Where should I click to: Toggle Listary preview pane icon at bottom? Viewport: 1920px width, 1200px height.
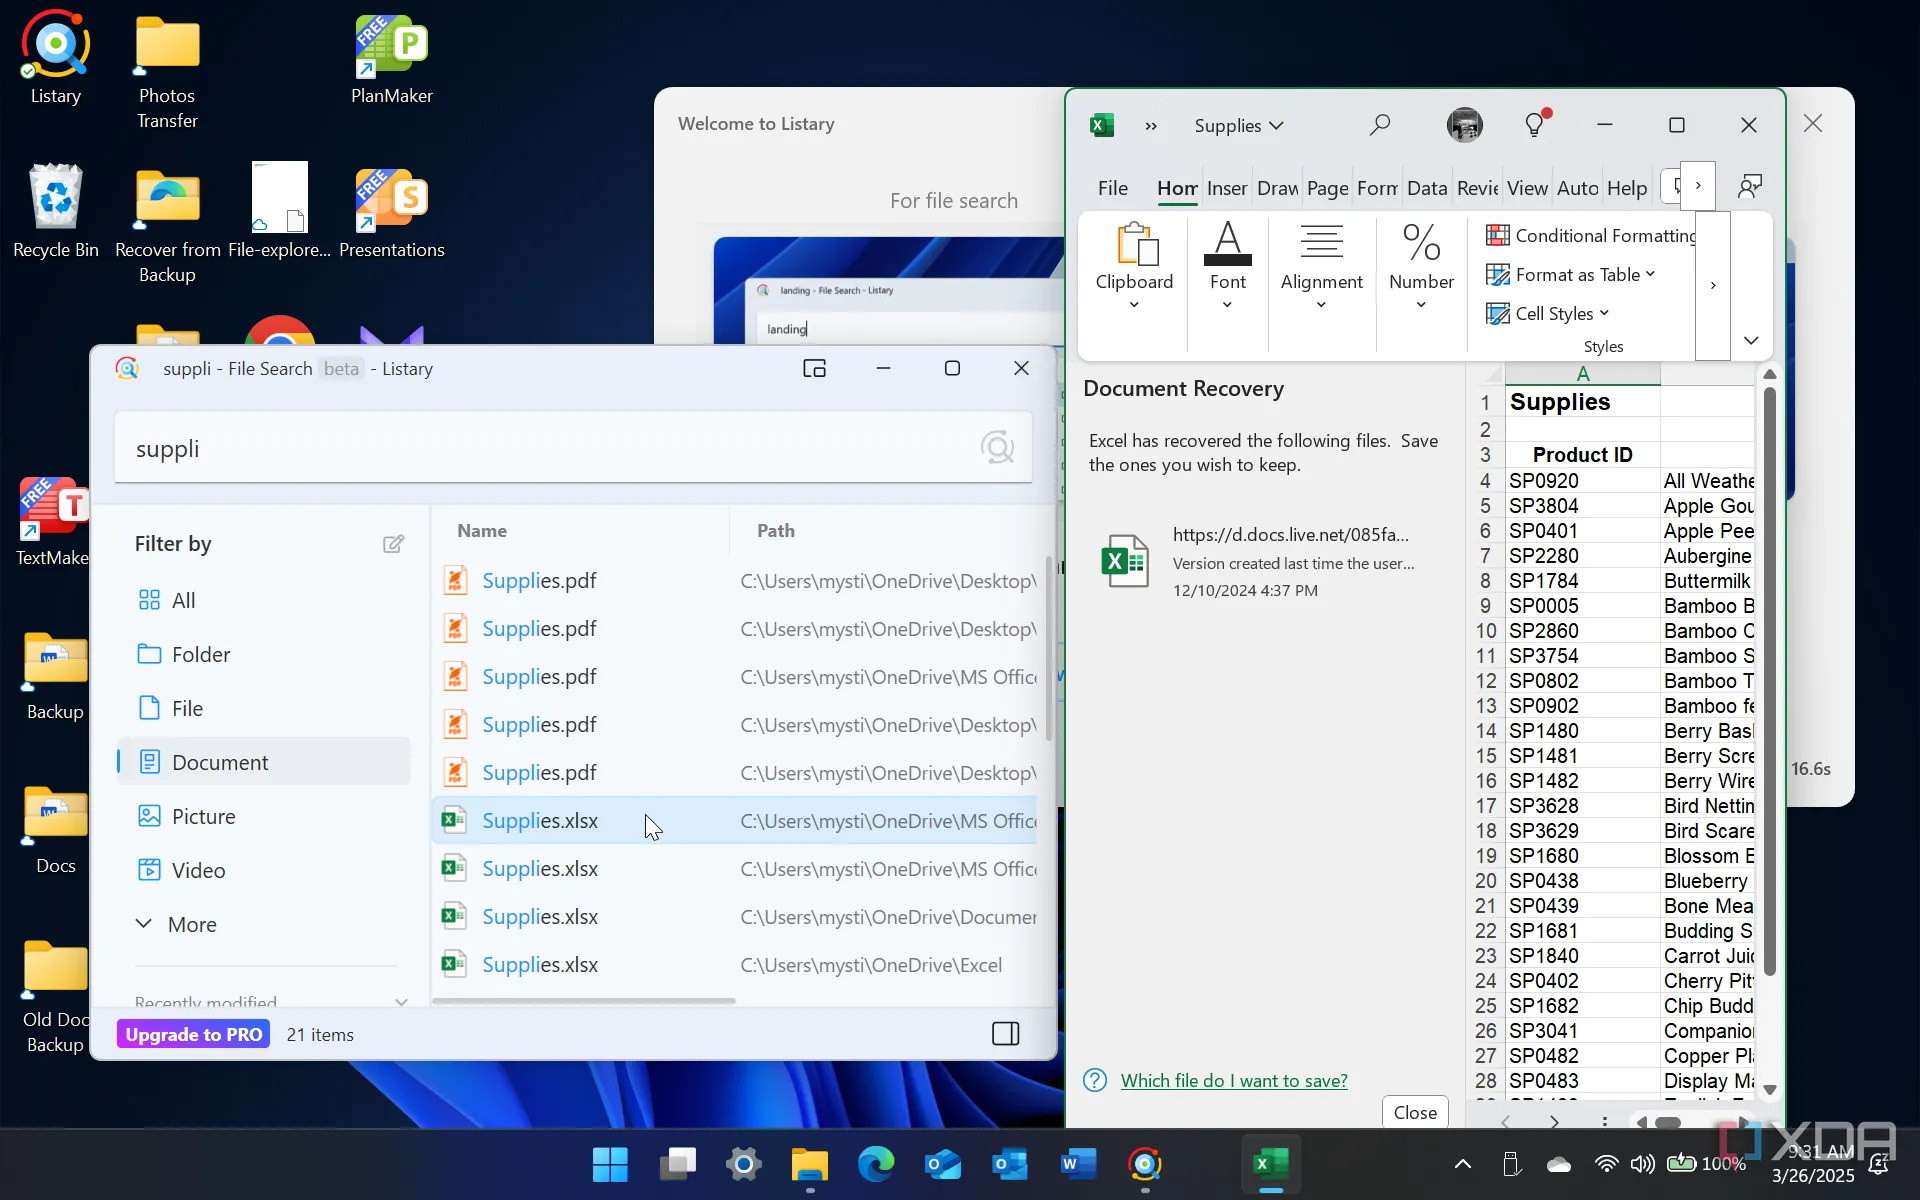[1005, 1034]
